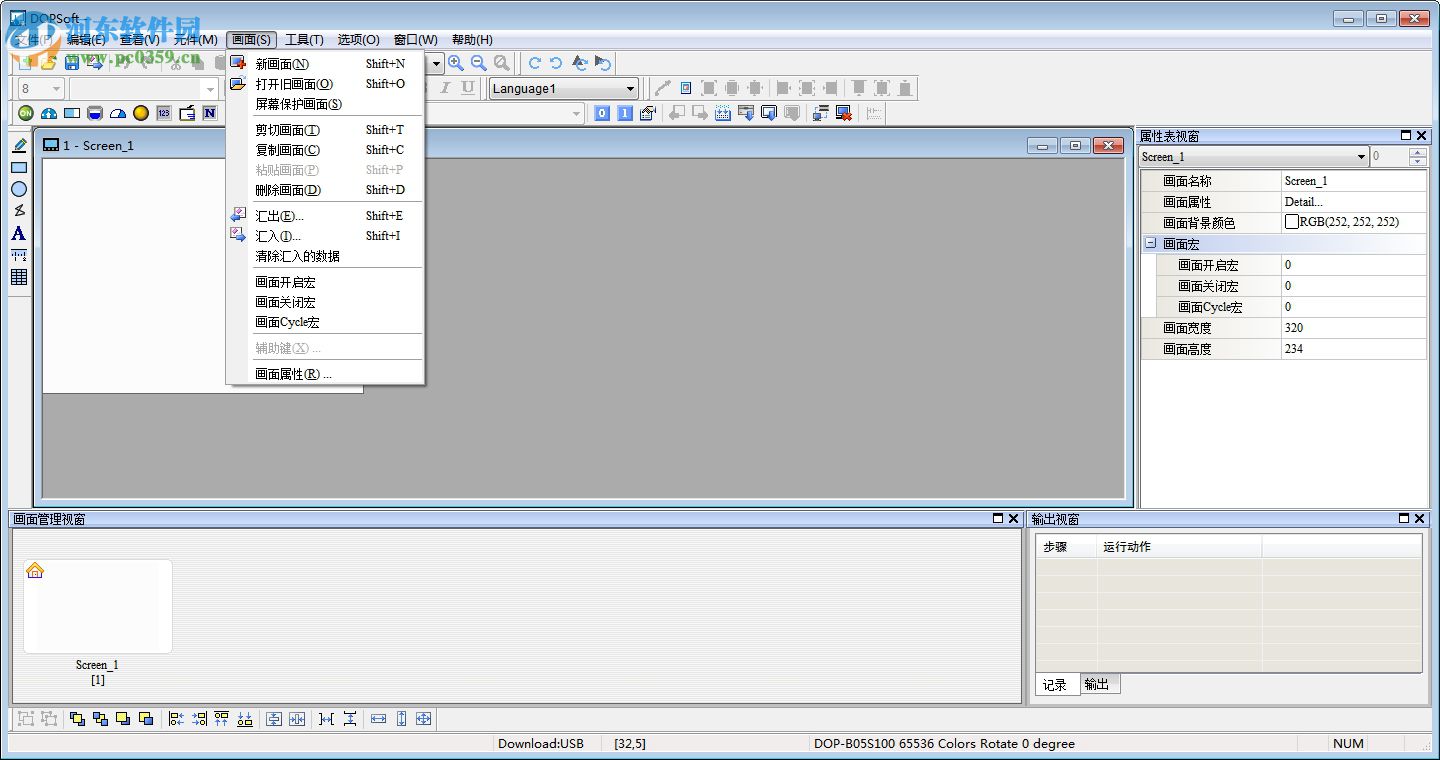The height and width of the screenshot is (760, 1440).
Task: Click the pipe tank element icon
Action: point(95,113)
